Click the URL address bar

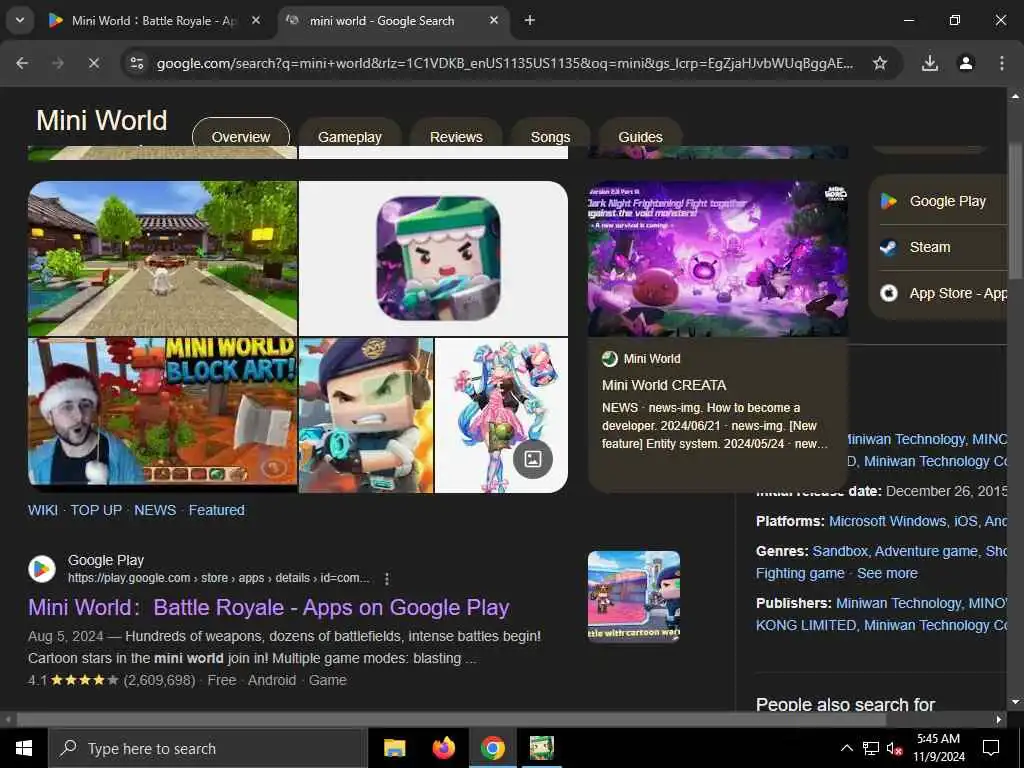tap(504, 63)
